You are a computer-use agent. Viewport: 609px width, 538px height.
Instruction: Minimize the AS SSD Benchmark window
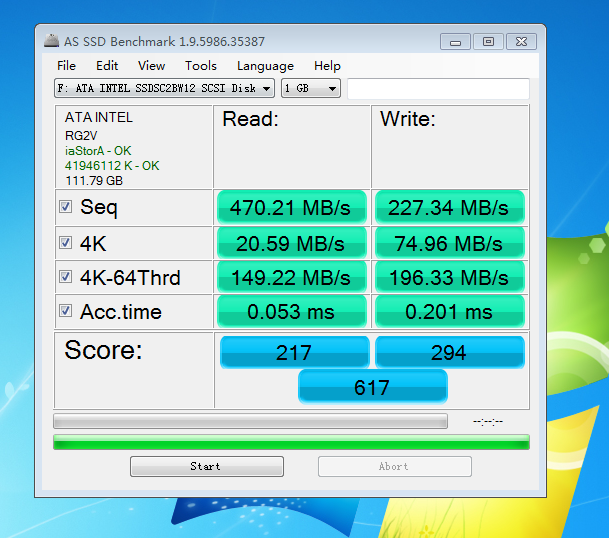pos(455,42)
